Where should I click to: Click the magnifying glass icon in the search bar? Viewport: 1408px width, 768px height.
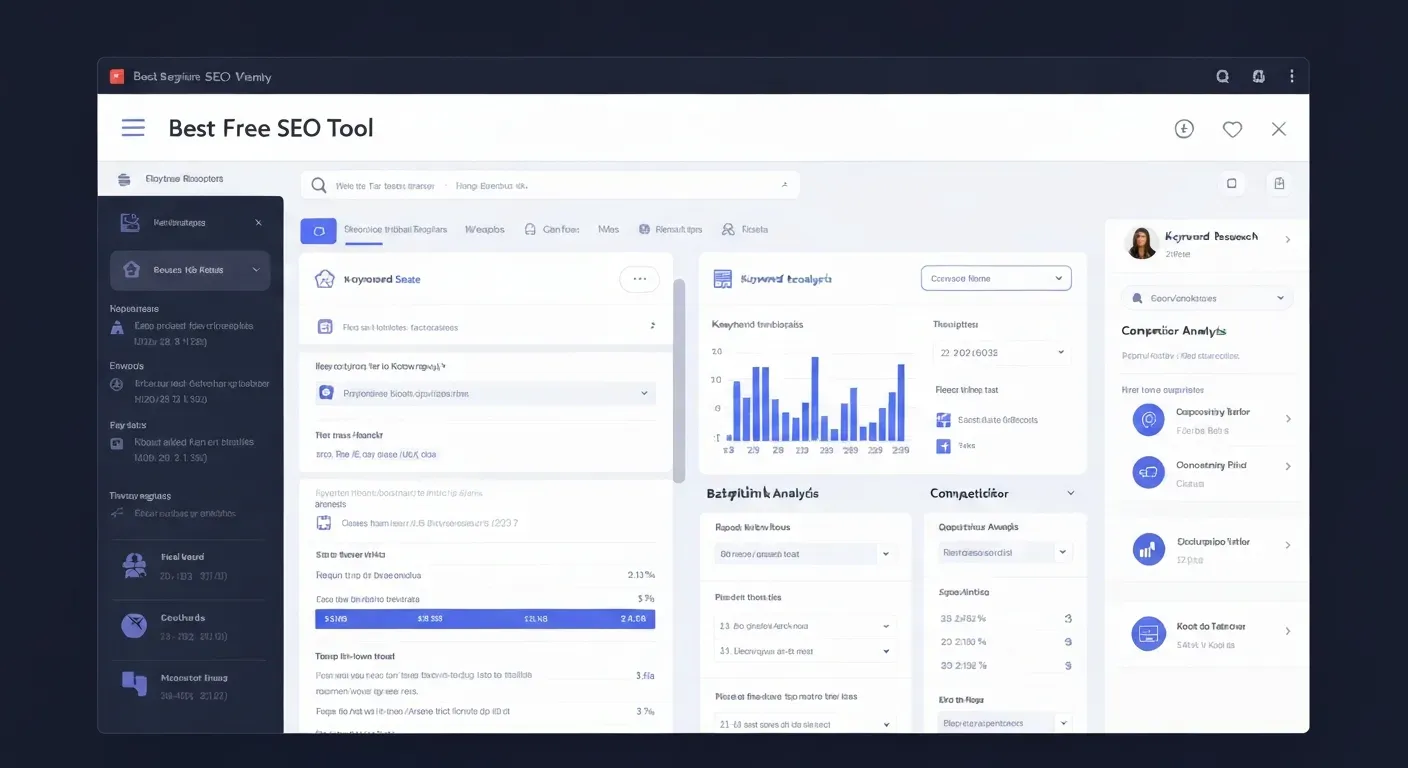click(x=317, y=185)
